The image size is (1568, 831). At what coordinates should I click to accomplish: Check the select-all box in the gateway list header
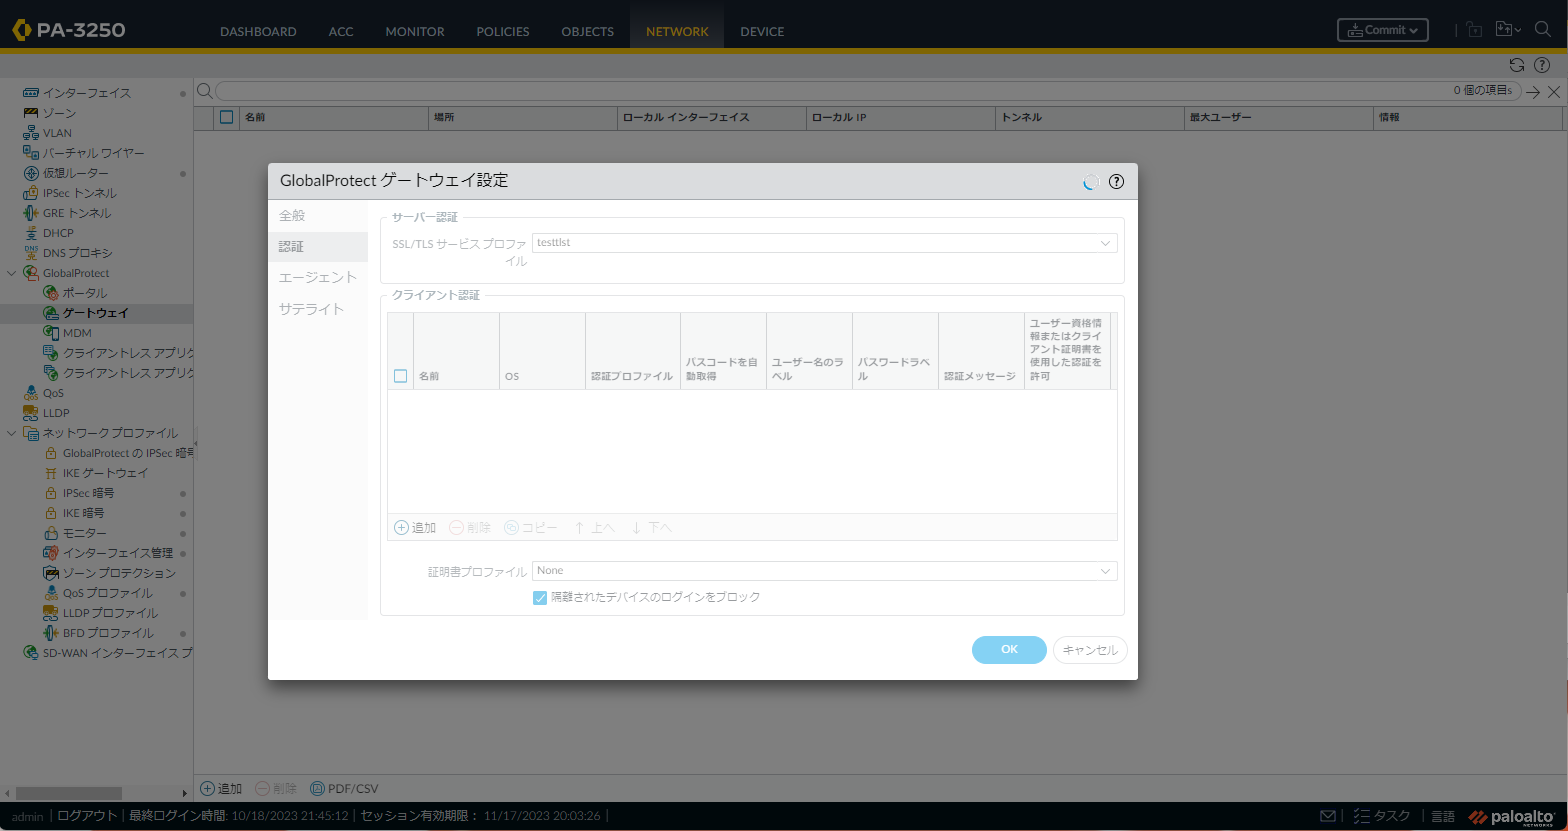[x=227, y=117]
